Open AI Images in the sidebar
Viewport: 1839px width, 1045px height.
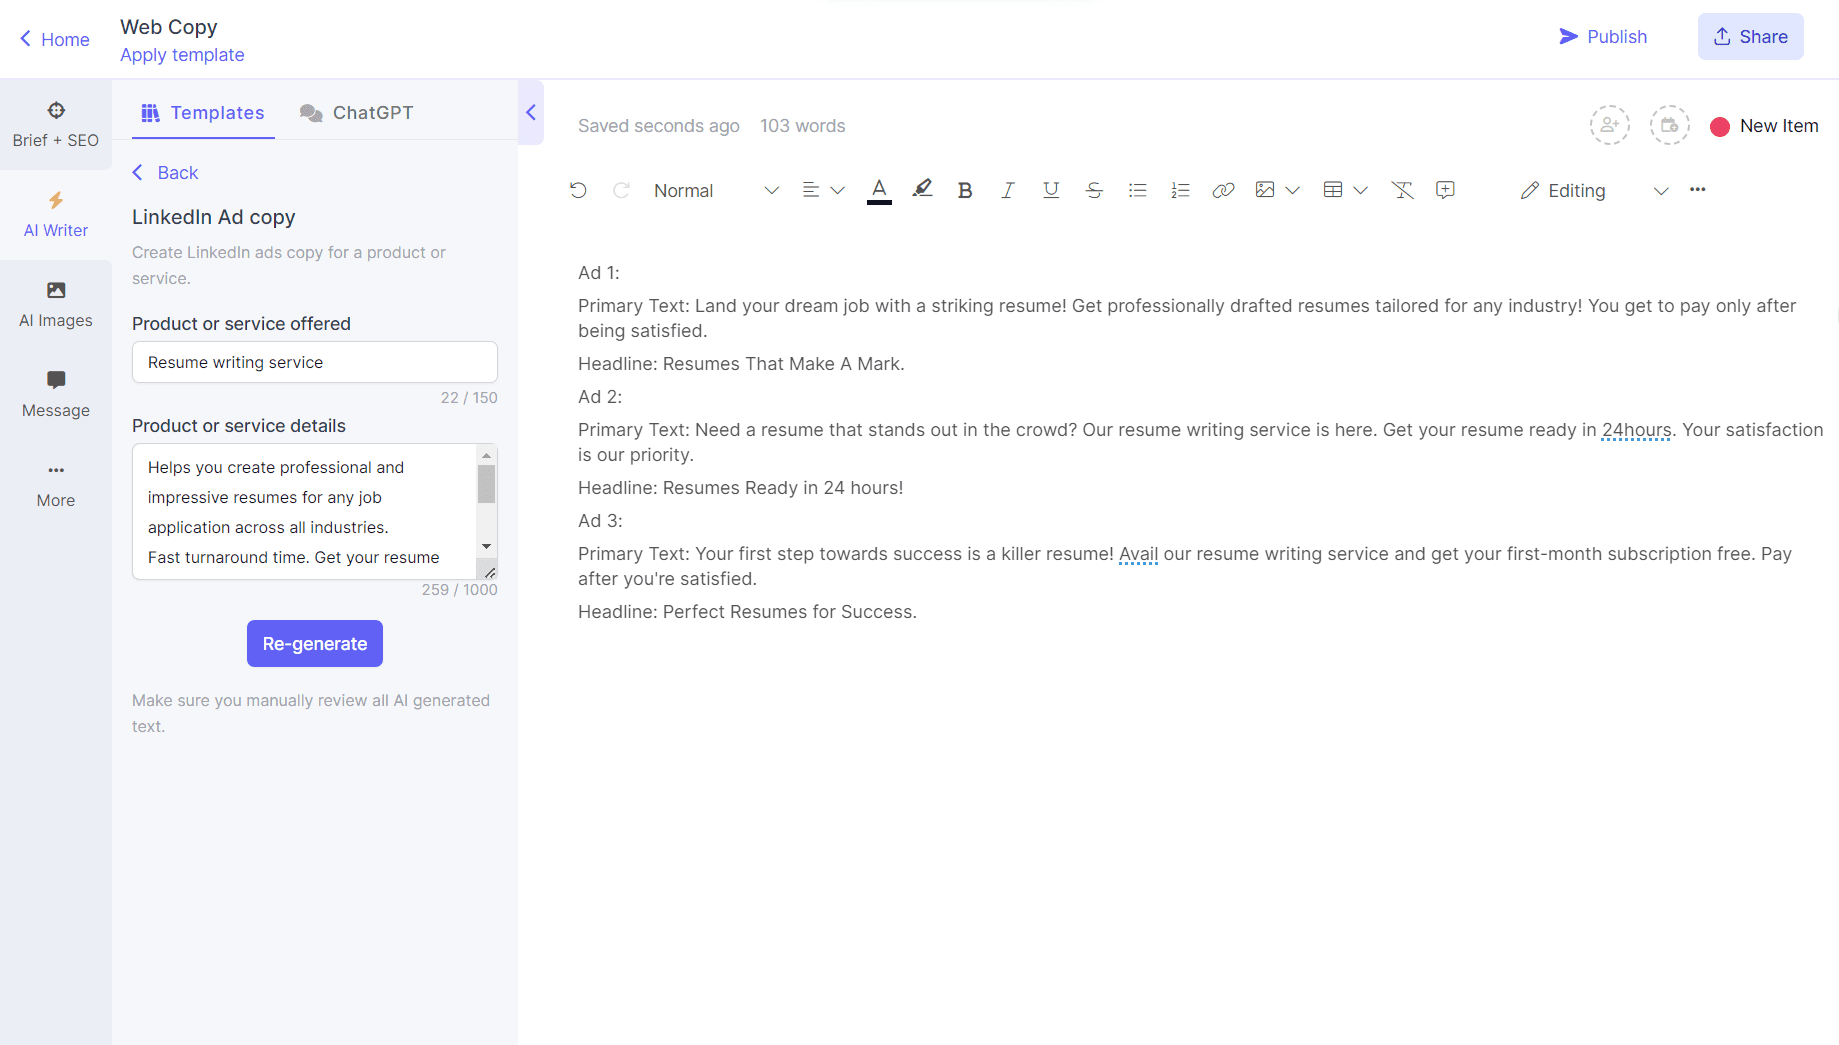tap(56, 304)
